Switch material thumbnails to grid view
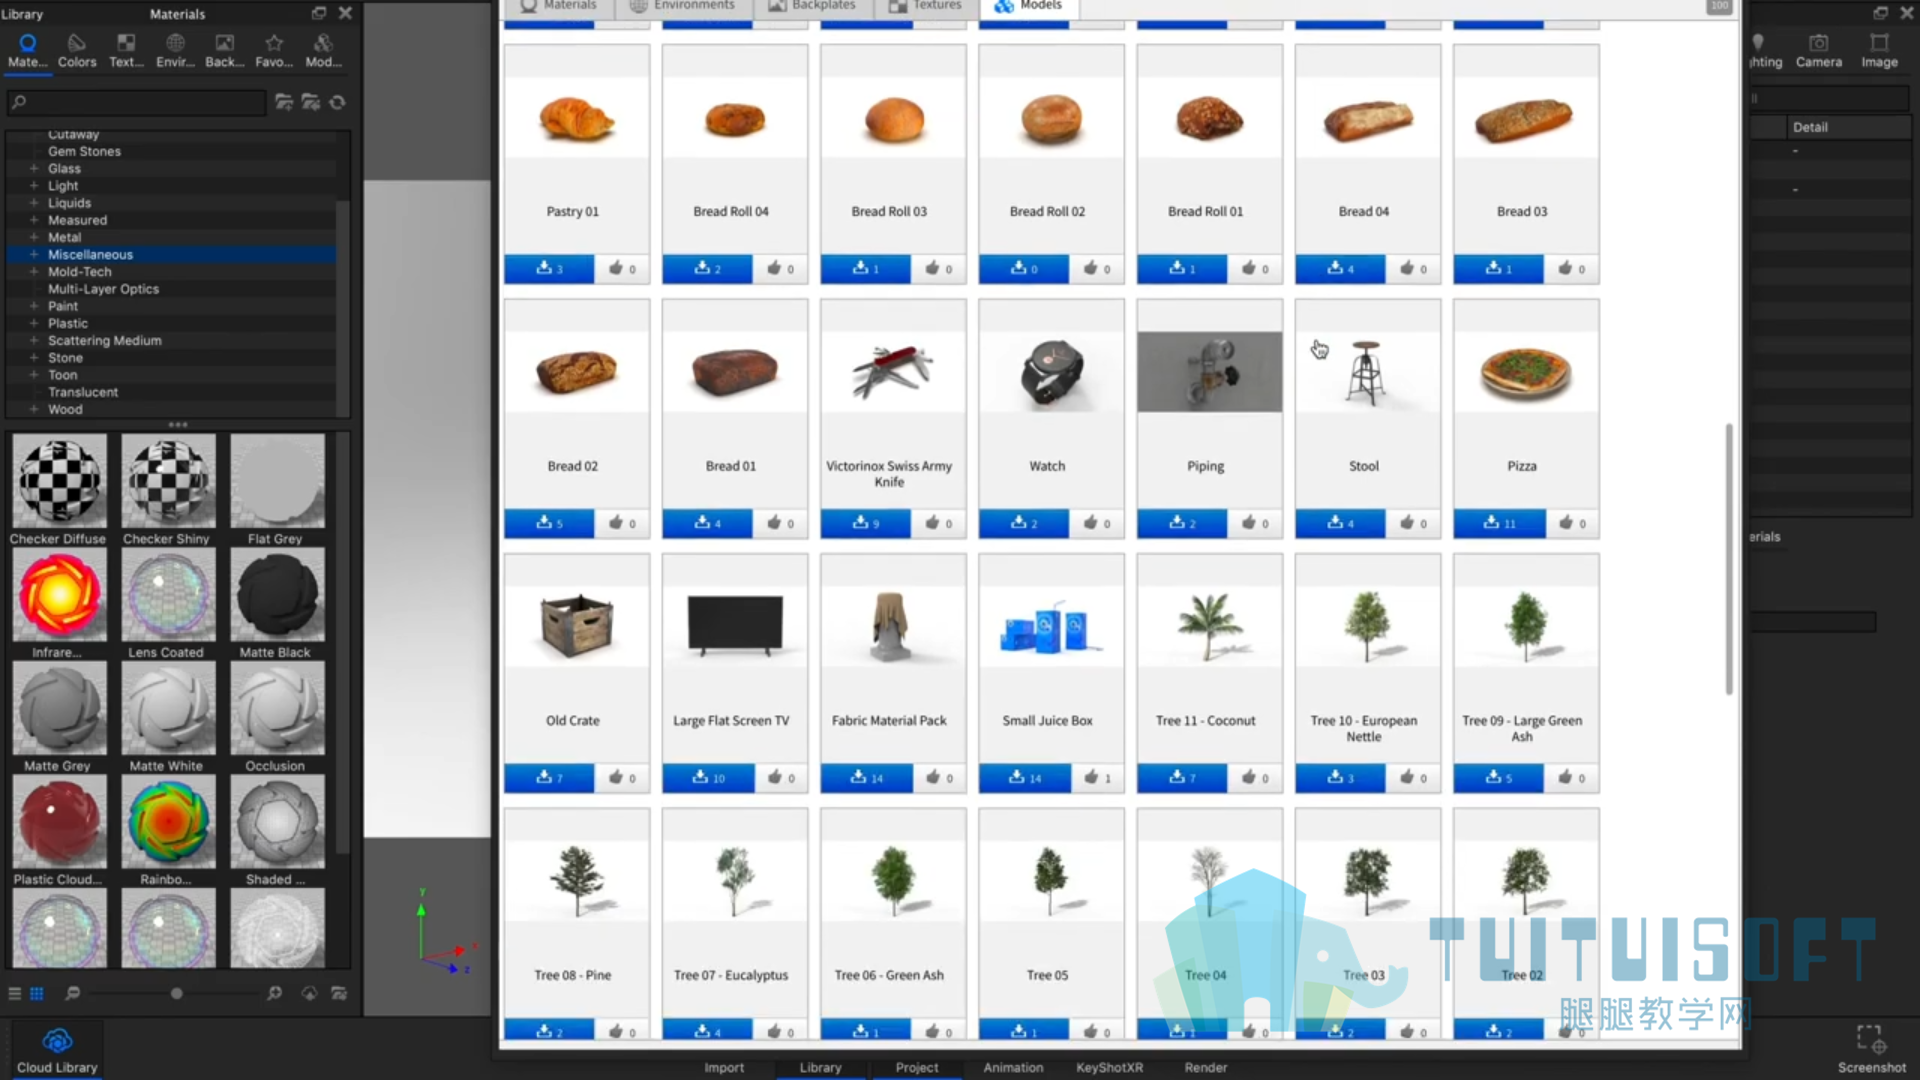 pyautogui.click(x=37, y=993)
